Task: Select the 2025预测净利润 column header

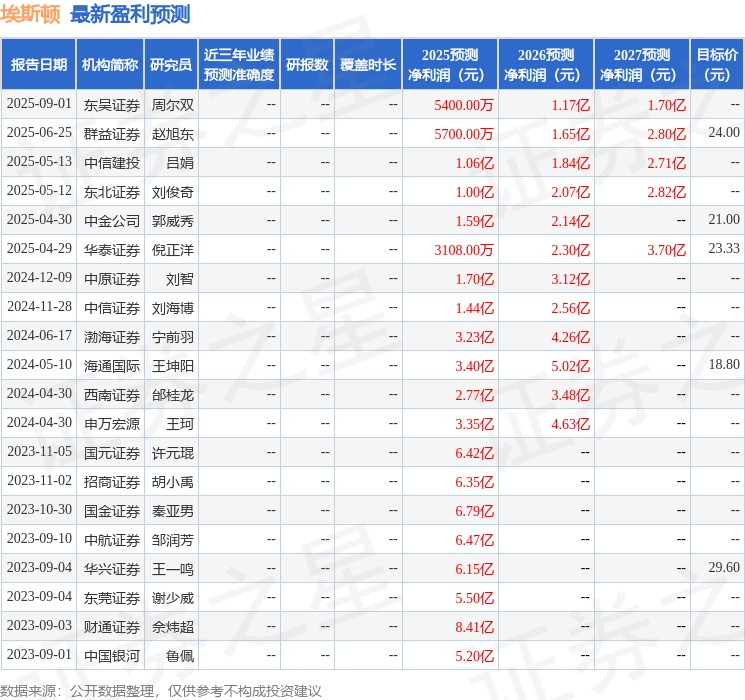Action: point(450,64)
